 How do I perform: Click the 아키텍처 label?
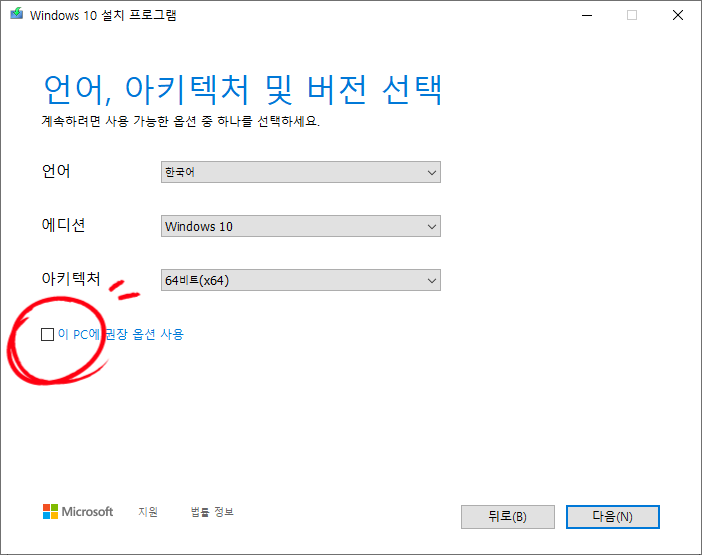[x=71, y=278]
